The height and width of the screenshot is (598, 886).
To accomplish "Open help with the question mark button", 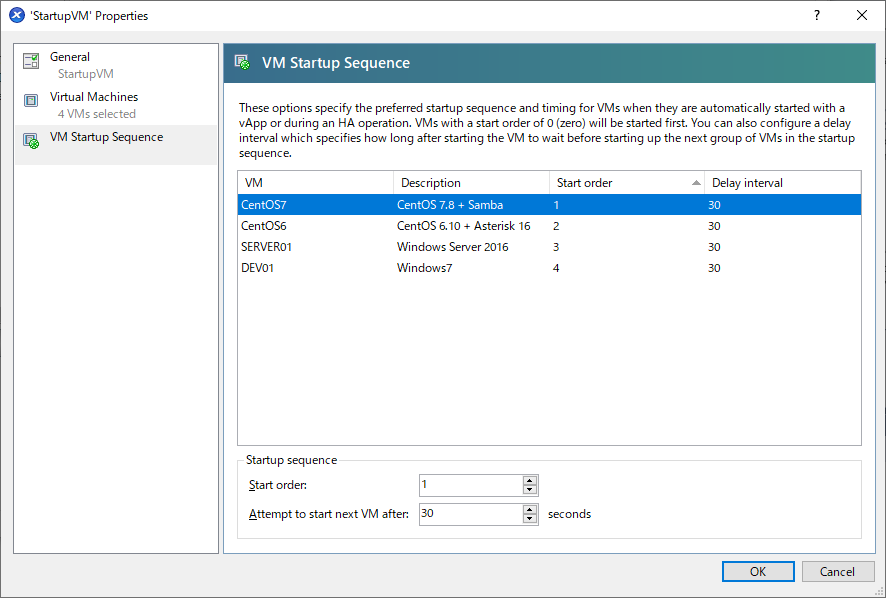I will point(816,15).
